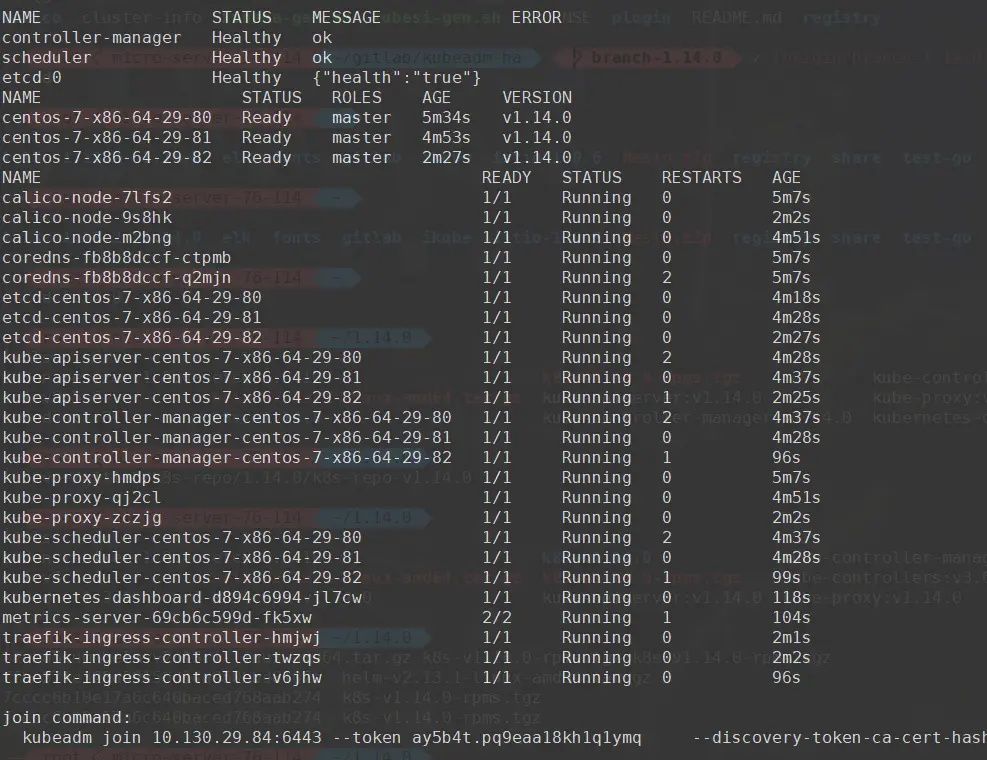The image size is (987, 760).
Task: Click pod coredns-fb8b8dccf-q2mjn
Action: click(x=116, y=278)
